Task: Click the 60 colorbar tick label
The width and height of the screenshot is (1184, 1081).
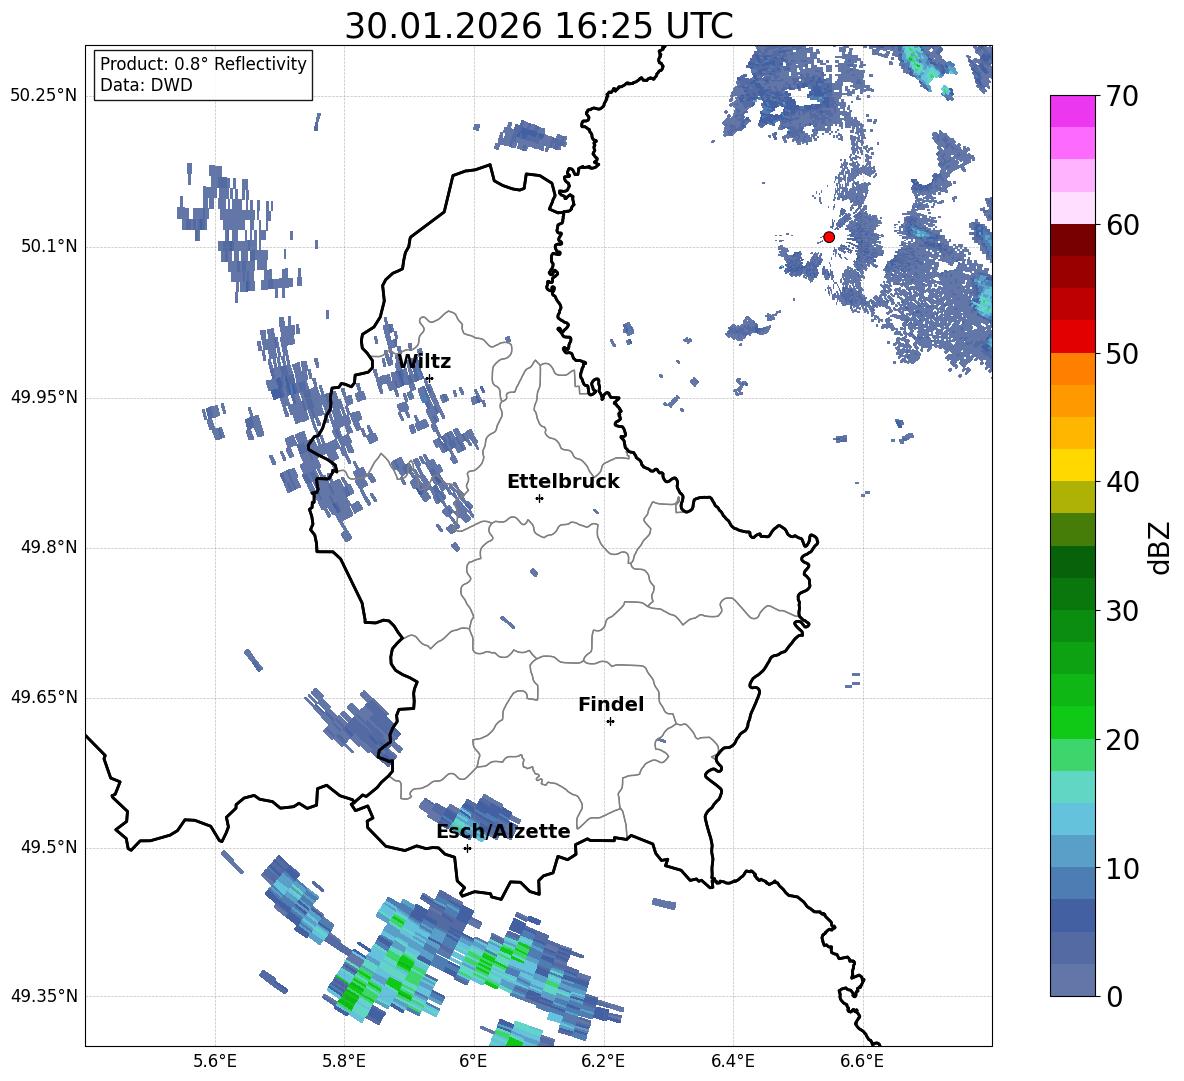Action: tap(1122, 225)
